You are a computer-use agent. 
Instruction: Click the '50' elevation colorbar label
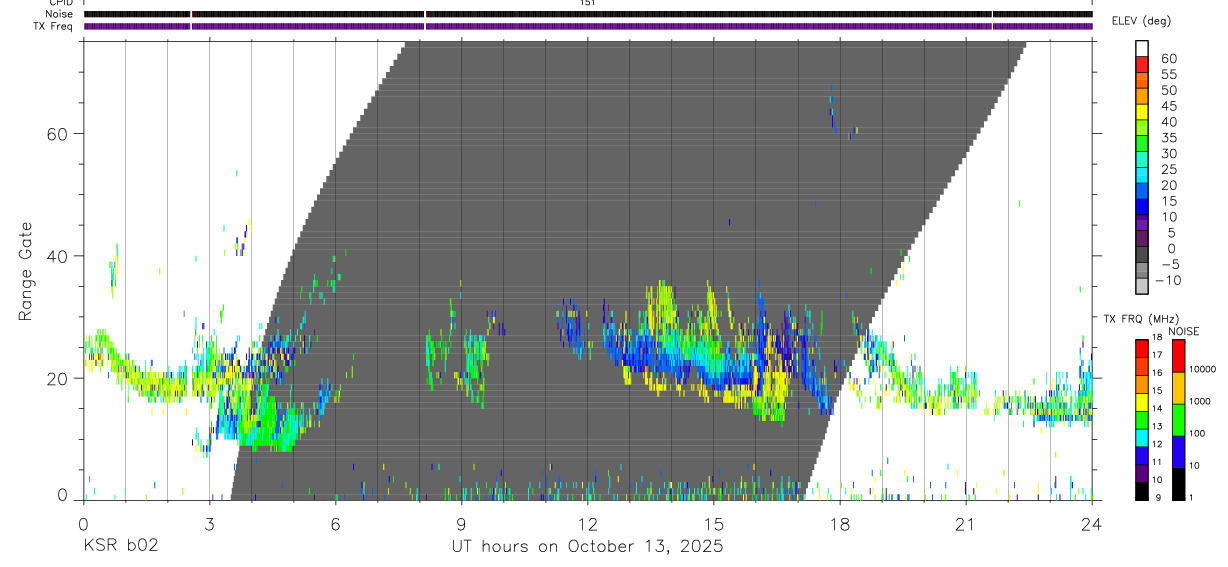(1169, 90)
